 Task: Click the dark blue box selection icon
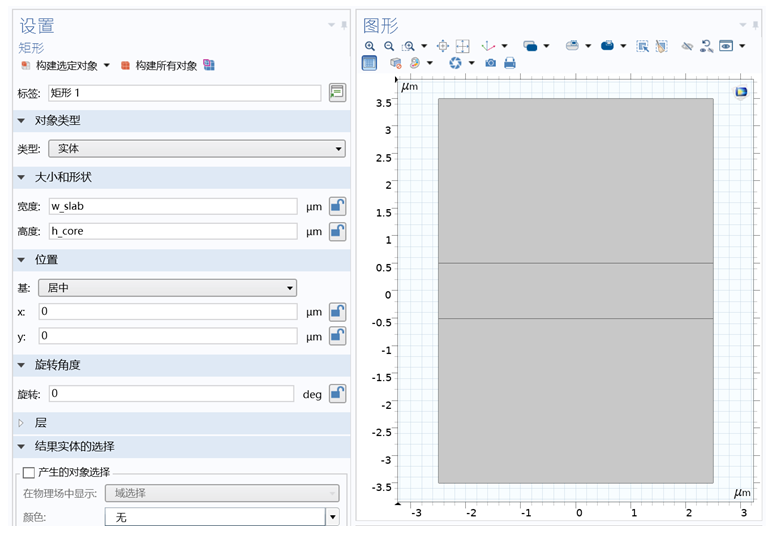pyautogui.click(x=607, y=46)
